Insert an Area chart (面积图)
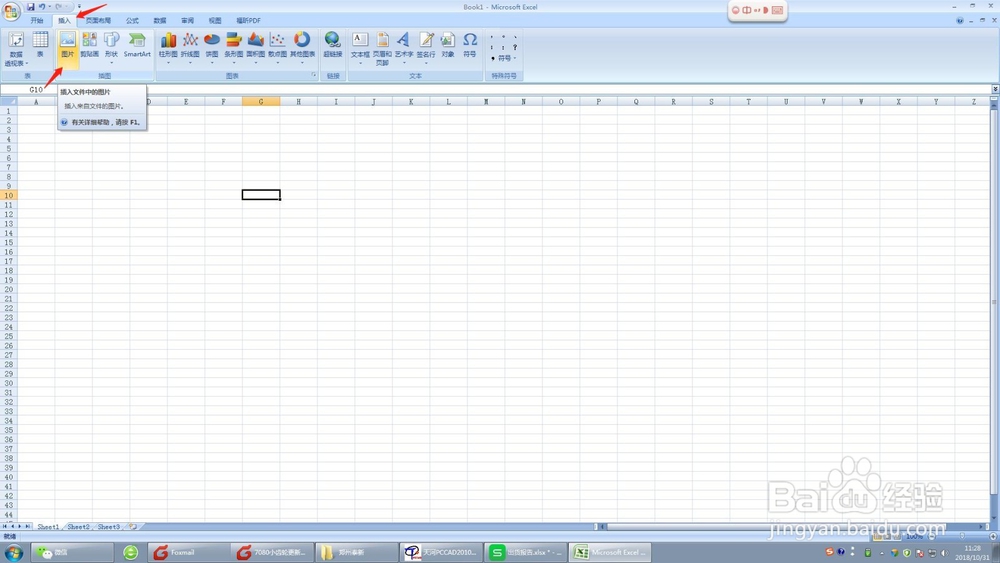The height and width of the screenshot is (563, 1000). [x=256, y=48]
